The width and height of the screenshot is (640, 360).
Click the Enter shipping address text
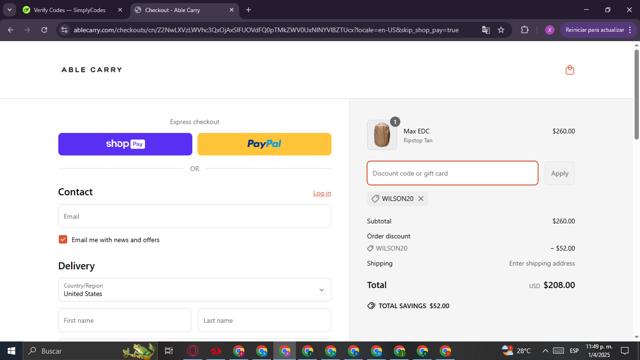[542, 263]
